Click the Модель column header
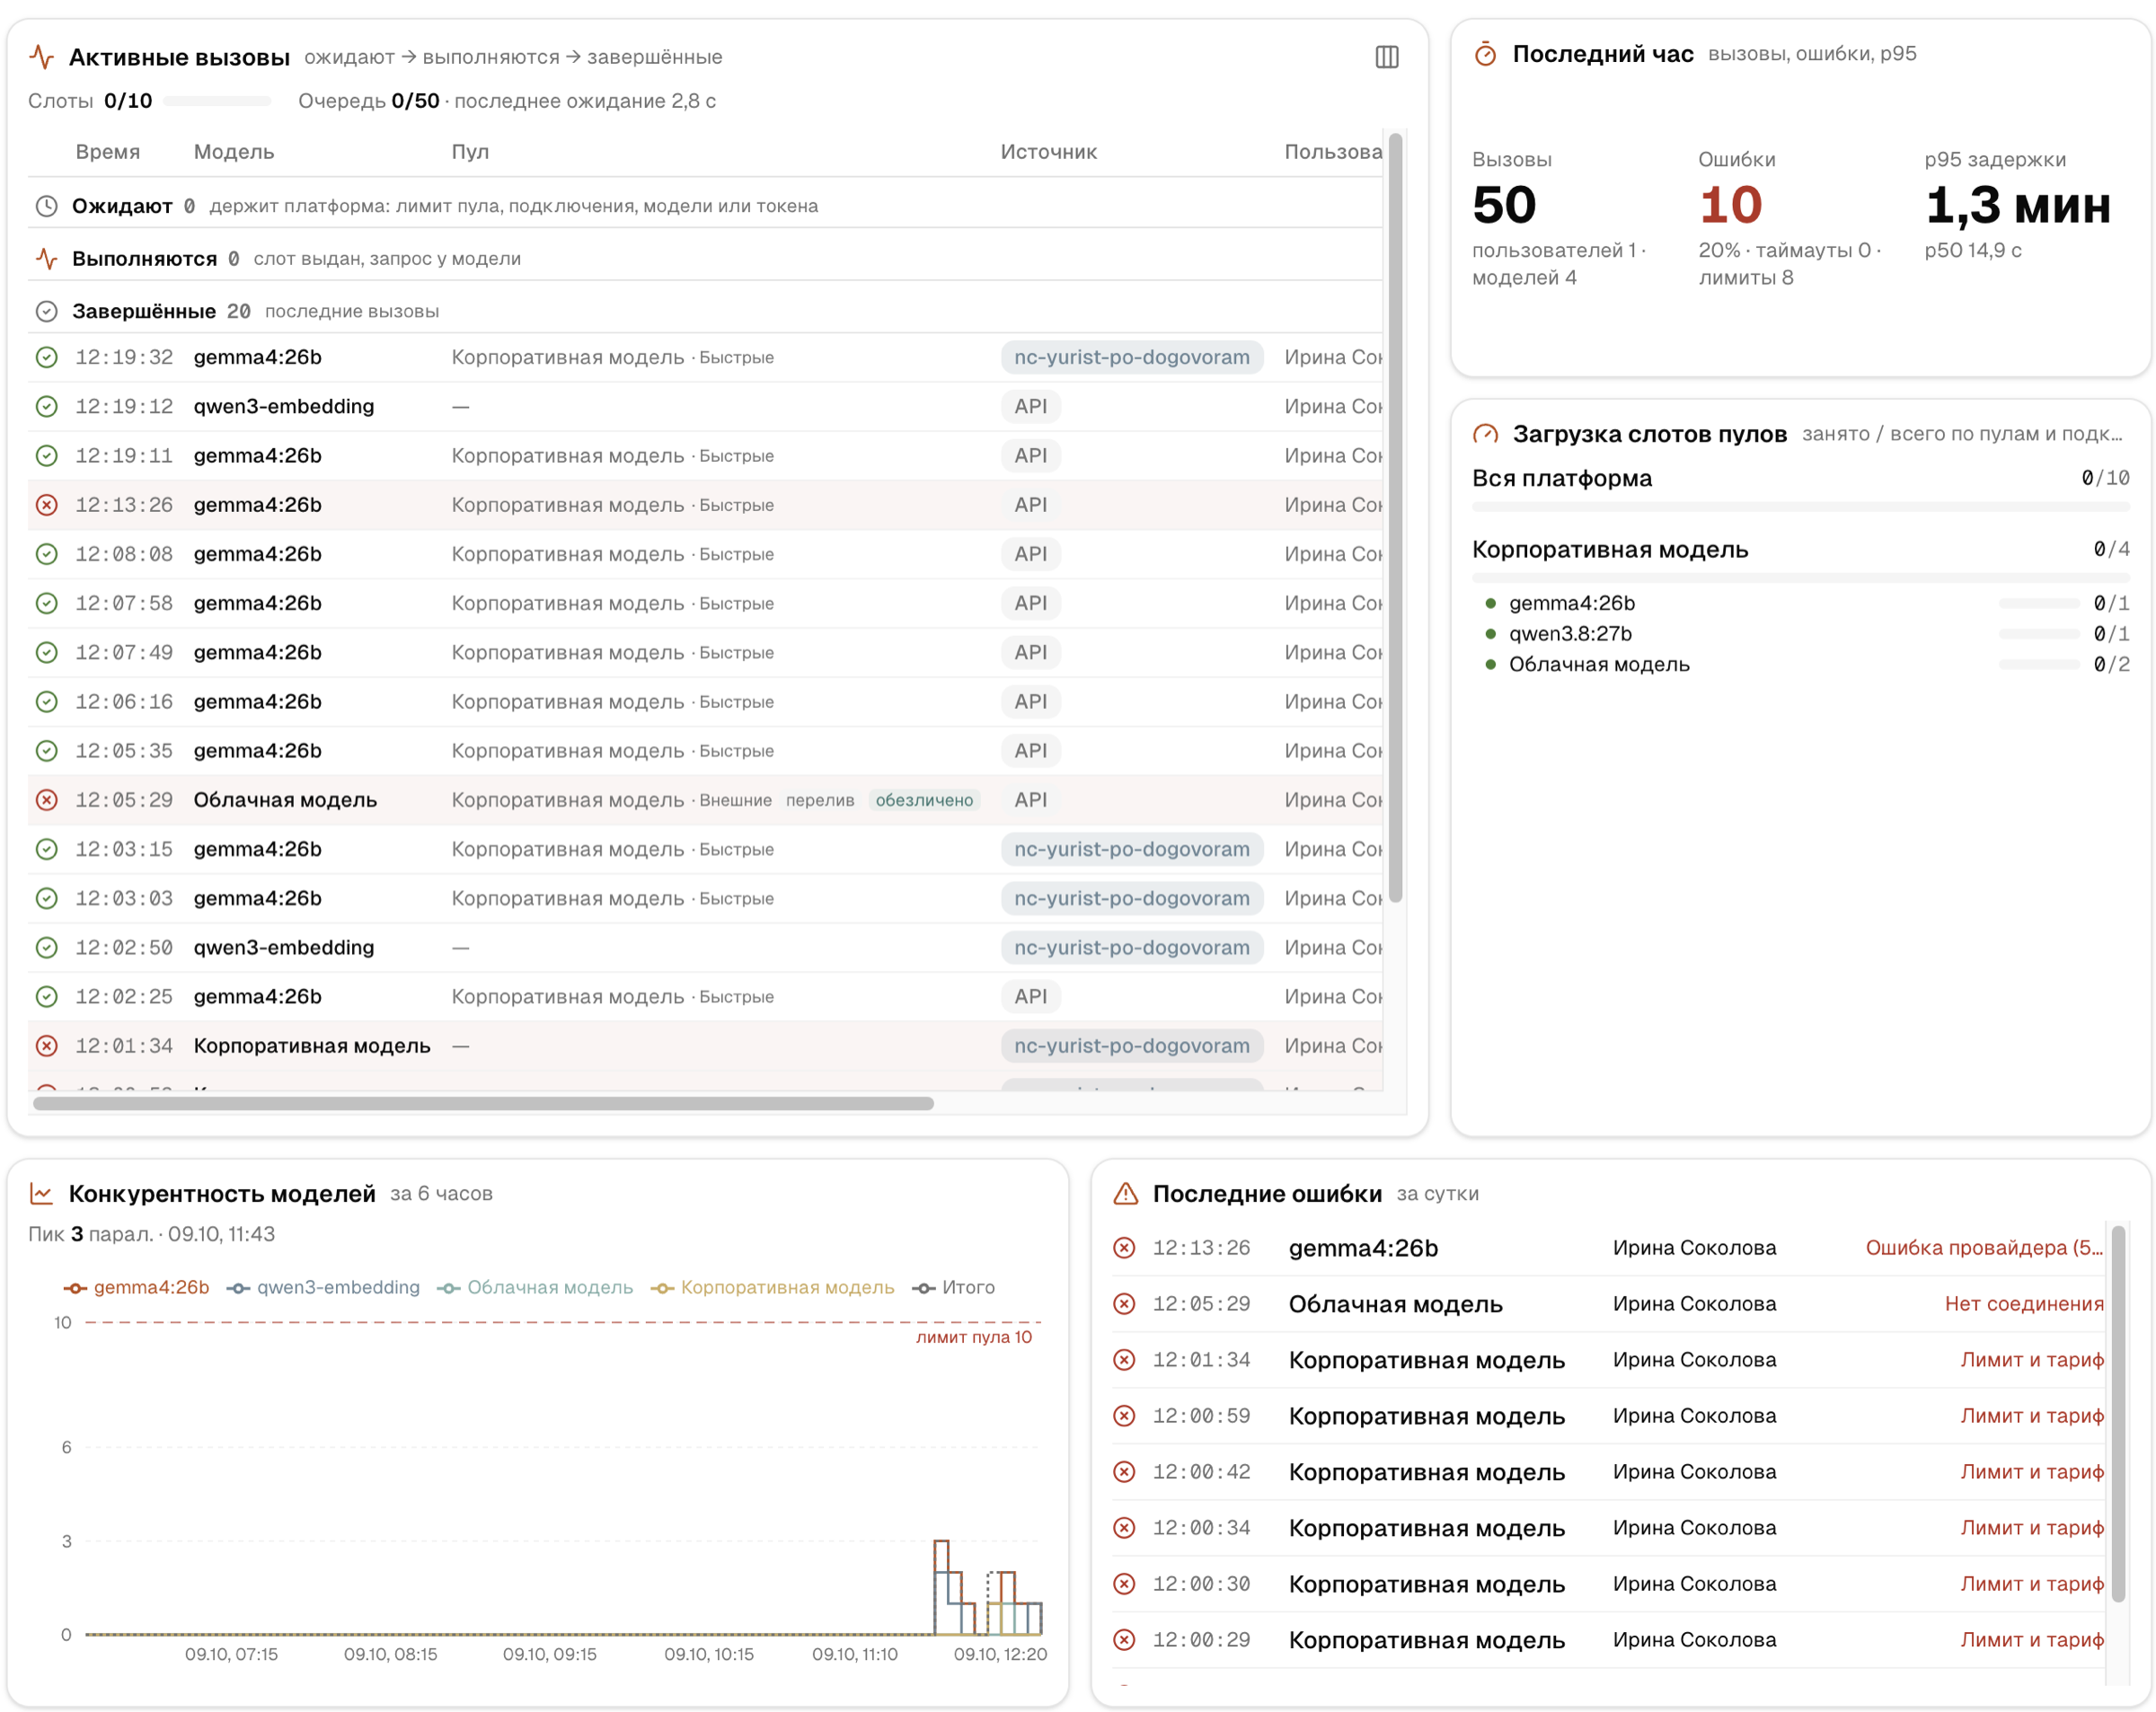 pos(234,152)
